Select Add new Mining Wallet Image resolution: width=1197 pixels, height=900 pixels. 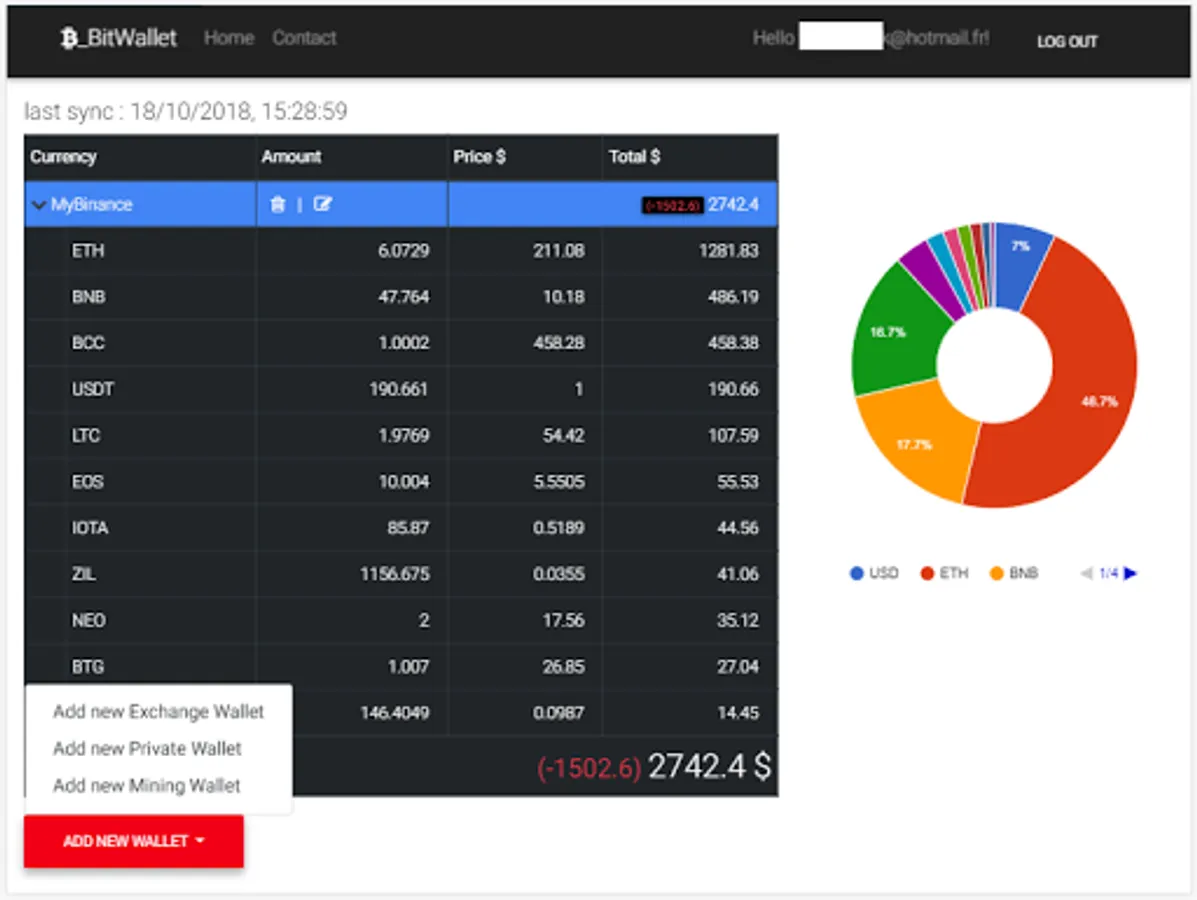click(x=147, y=785)
